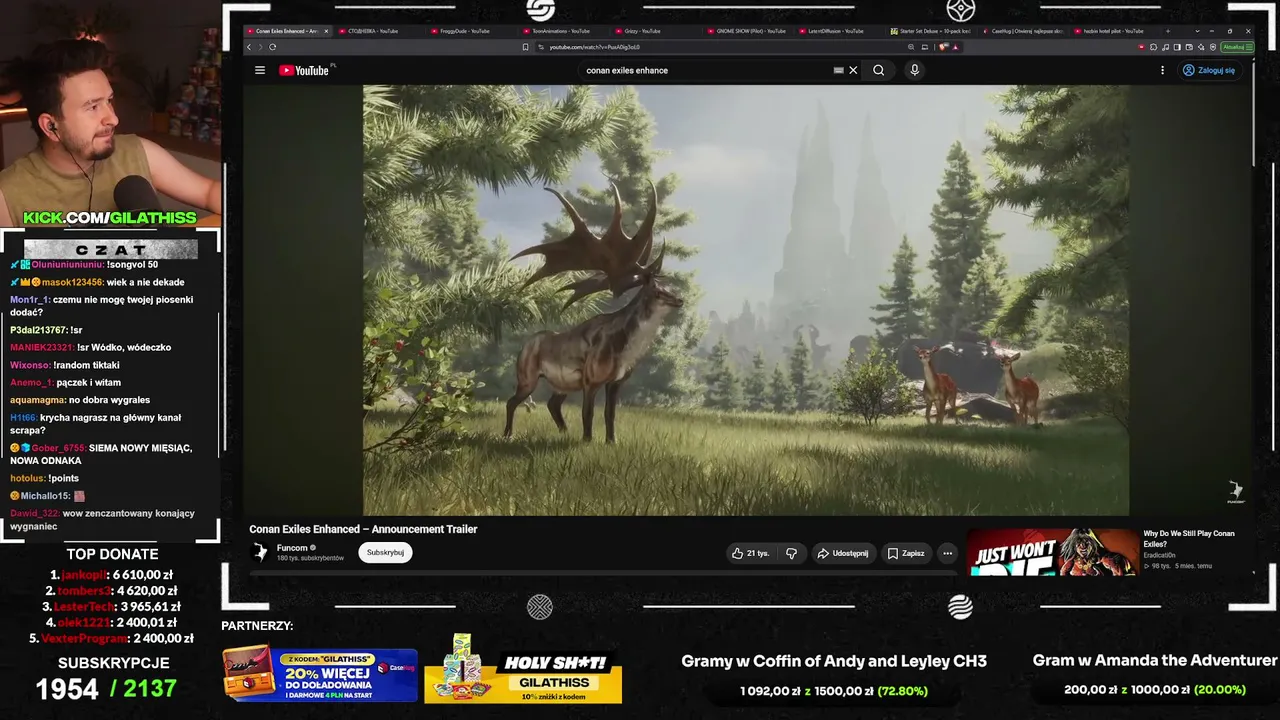The width and height of the screenshot is (1280, 720).
Task: Open the Brave Shields lion icon
Action: click(x=944, y=47)
